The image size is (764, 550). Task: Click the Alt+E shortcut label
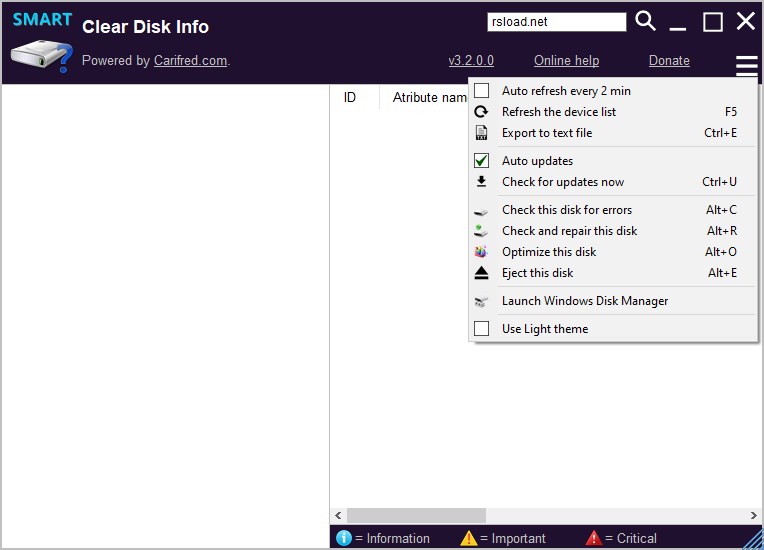[x=723, y=273]
